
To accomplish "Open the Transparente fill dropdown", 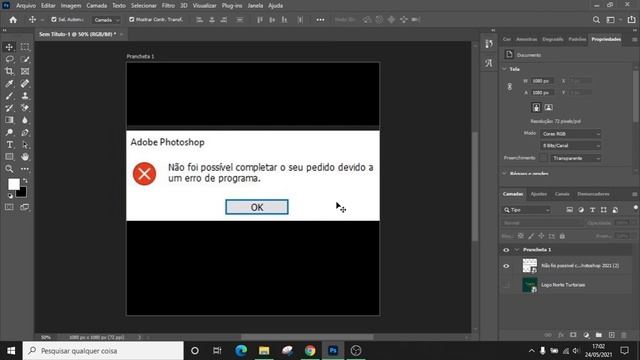I will [x=575, y=158].
